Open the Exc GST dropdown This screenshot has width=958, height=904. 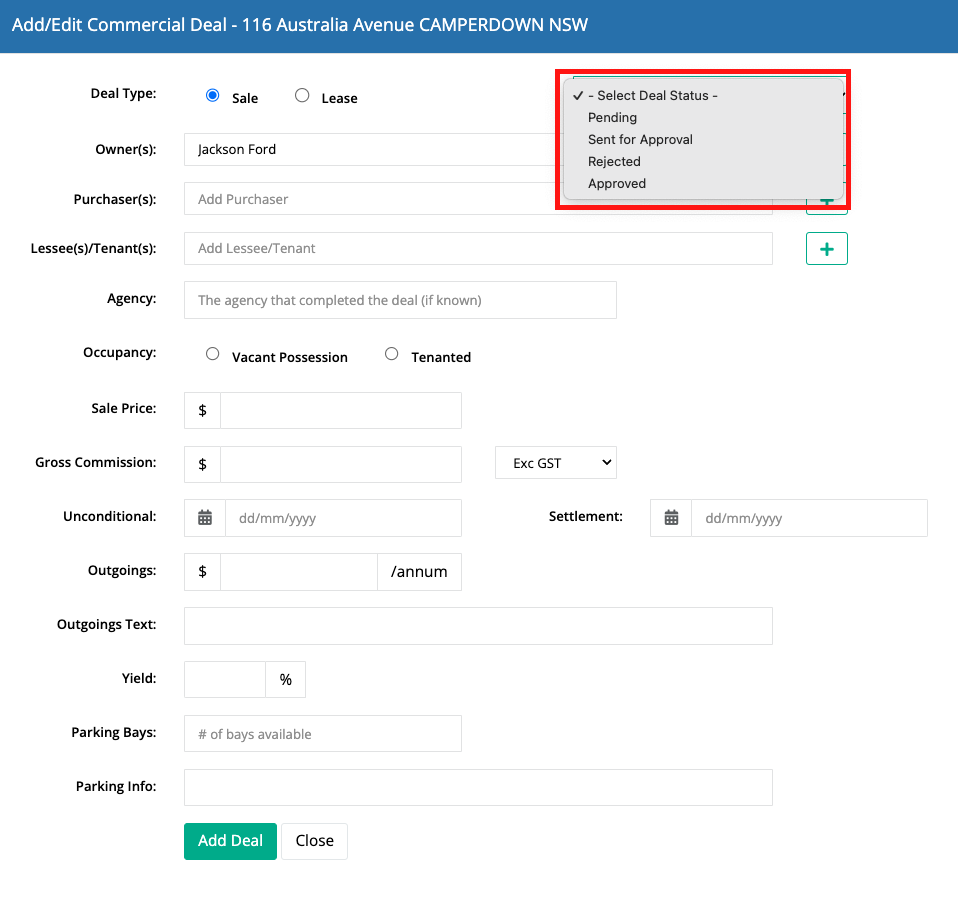555,463
